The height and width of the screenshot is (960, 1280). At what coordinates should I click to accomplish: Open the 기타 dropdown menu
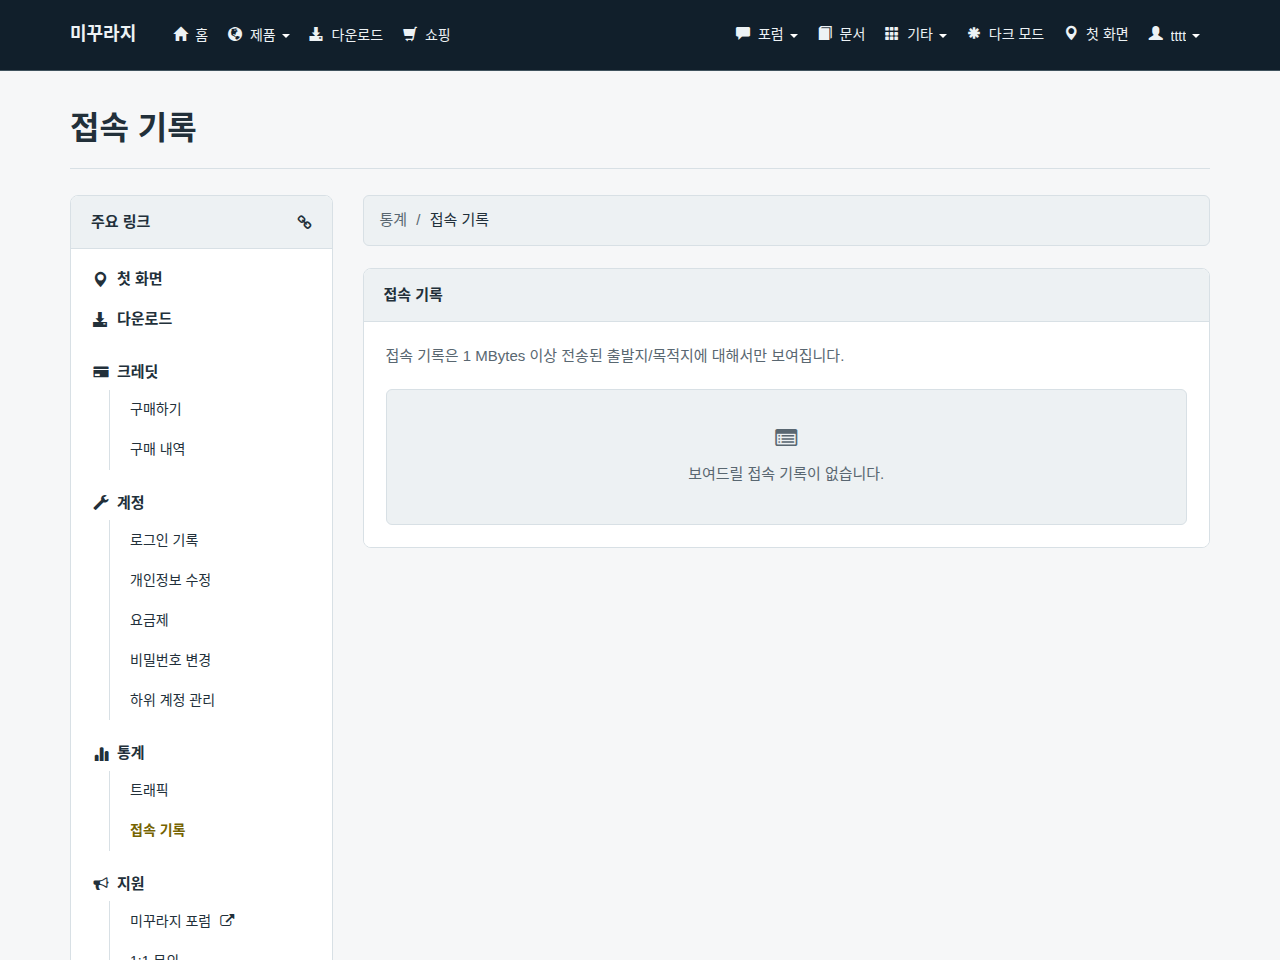tap(916, 34)
